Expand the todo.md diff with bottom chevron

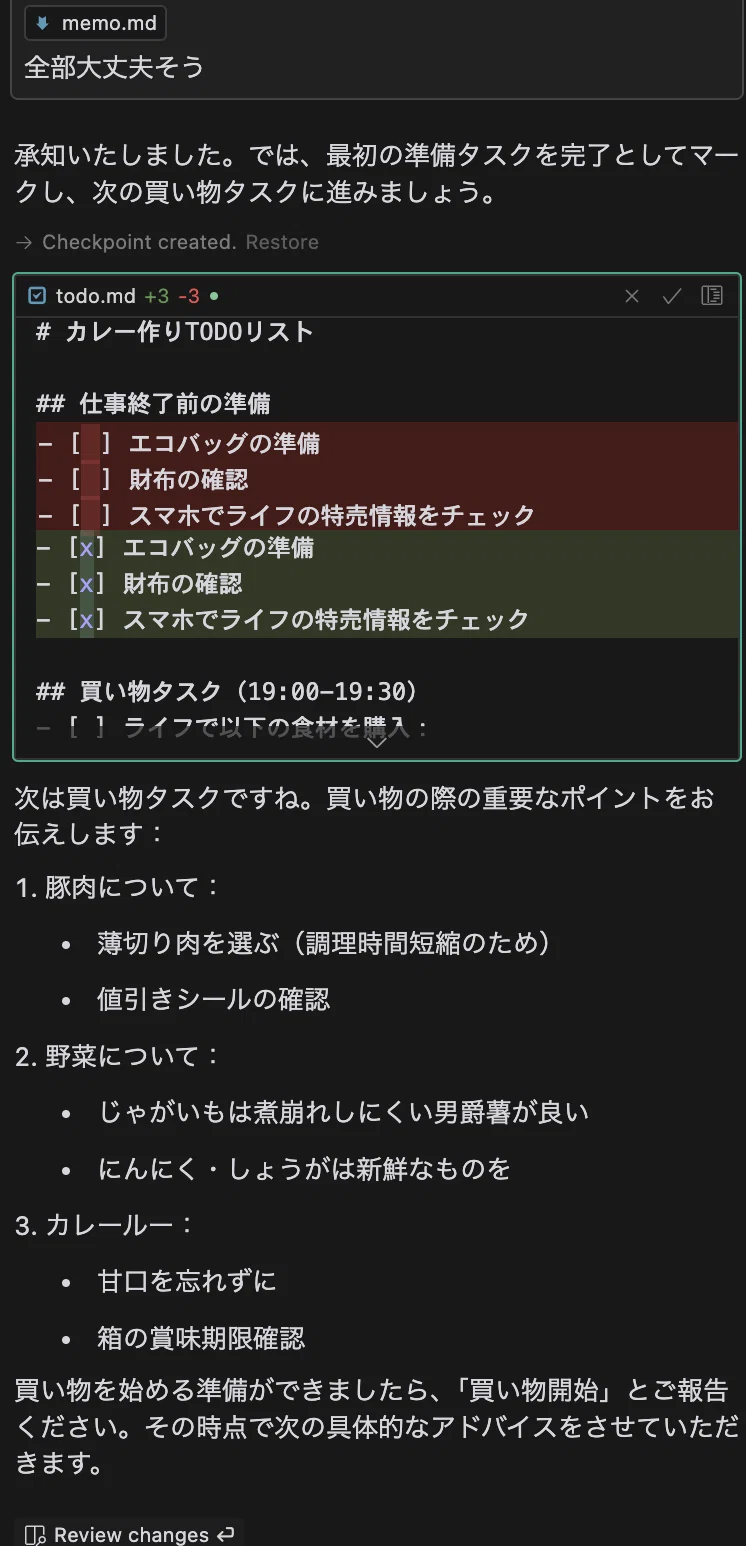click(x=376, y=742)
